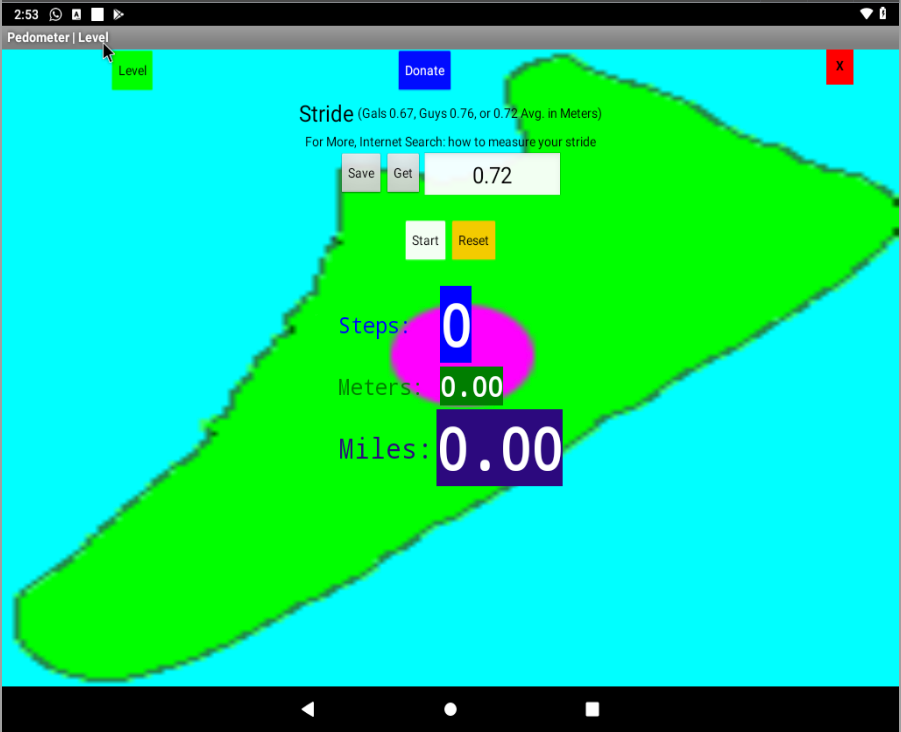Click the white square notification icon
901x732 pixels.
click(x=97, y=14)
